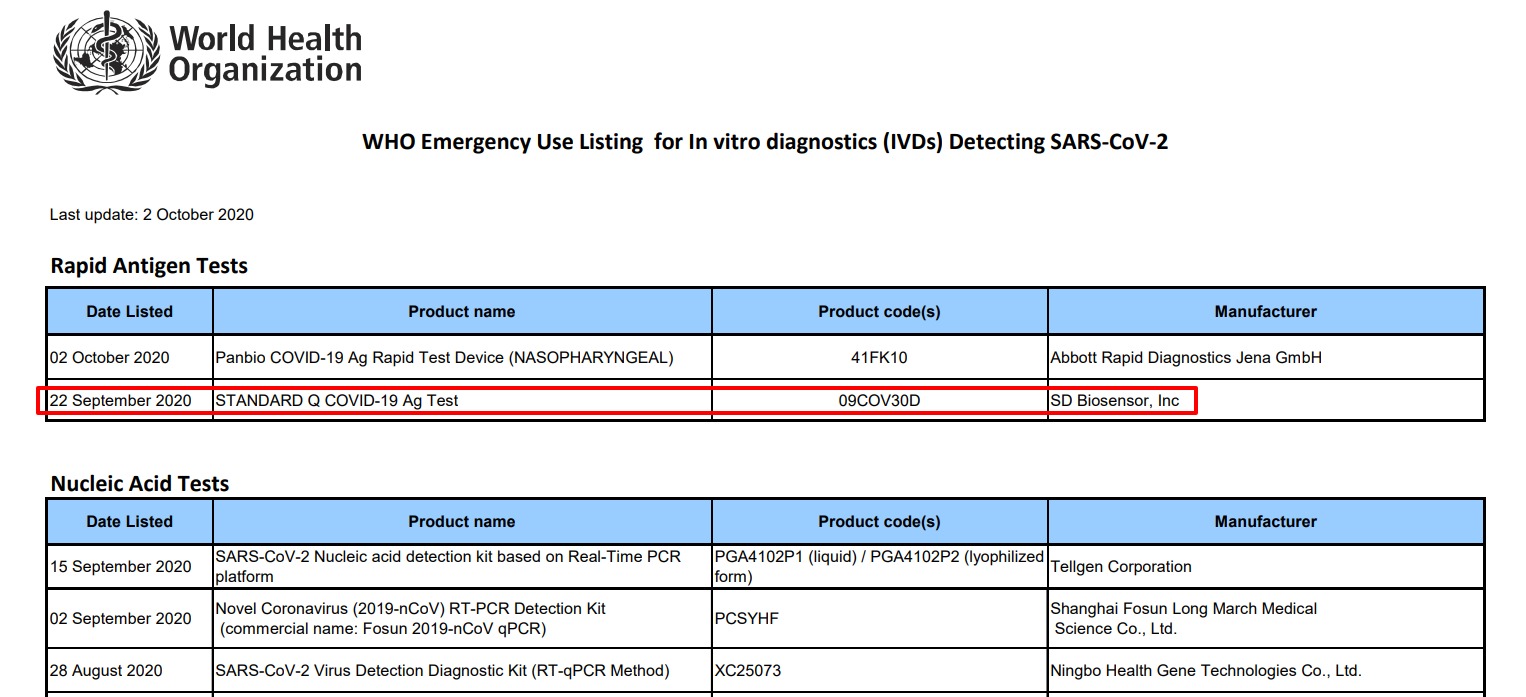Click the '28 August 2020' date cell

pyautogui.click(x=130, y=671)
